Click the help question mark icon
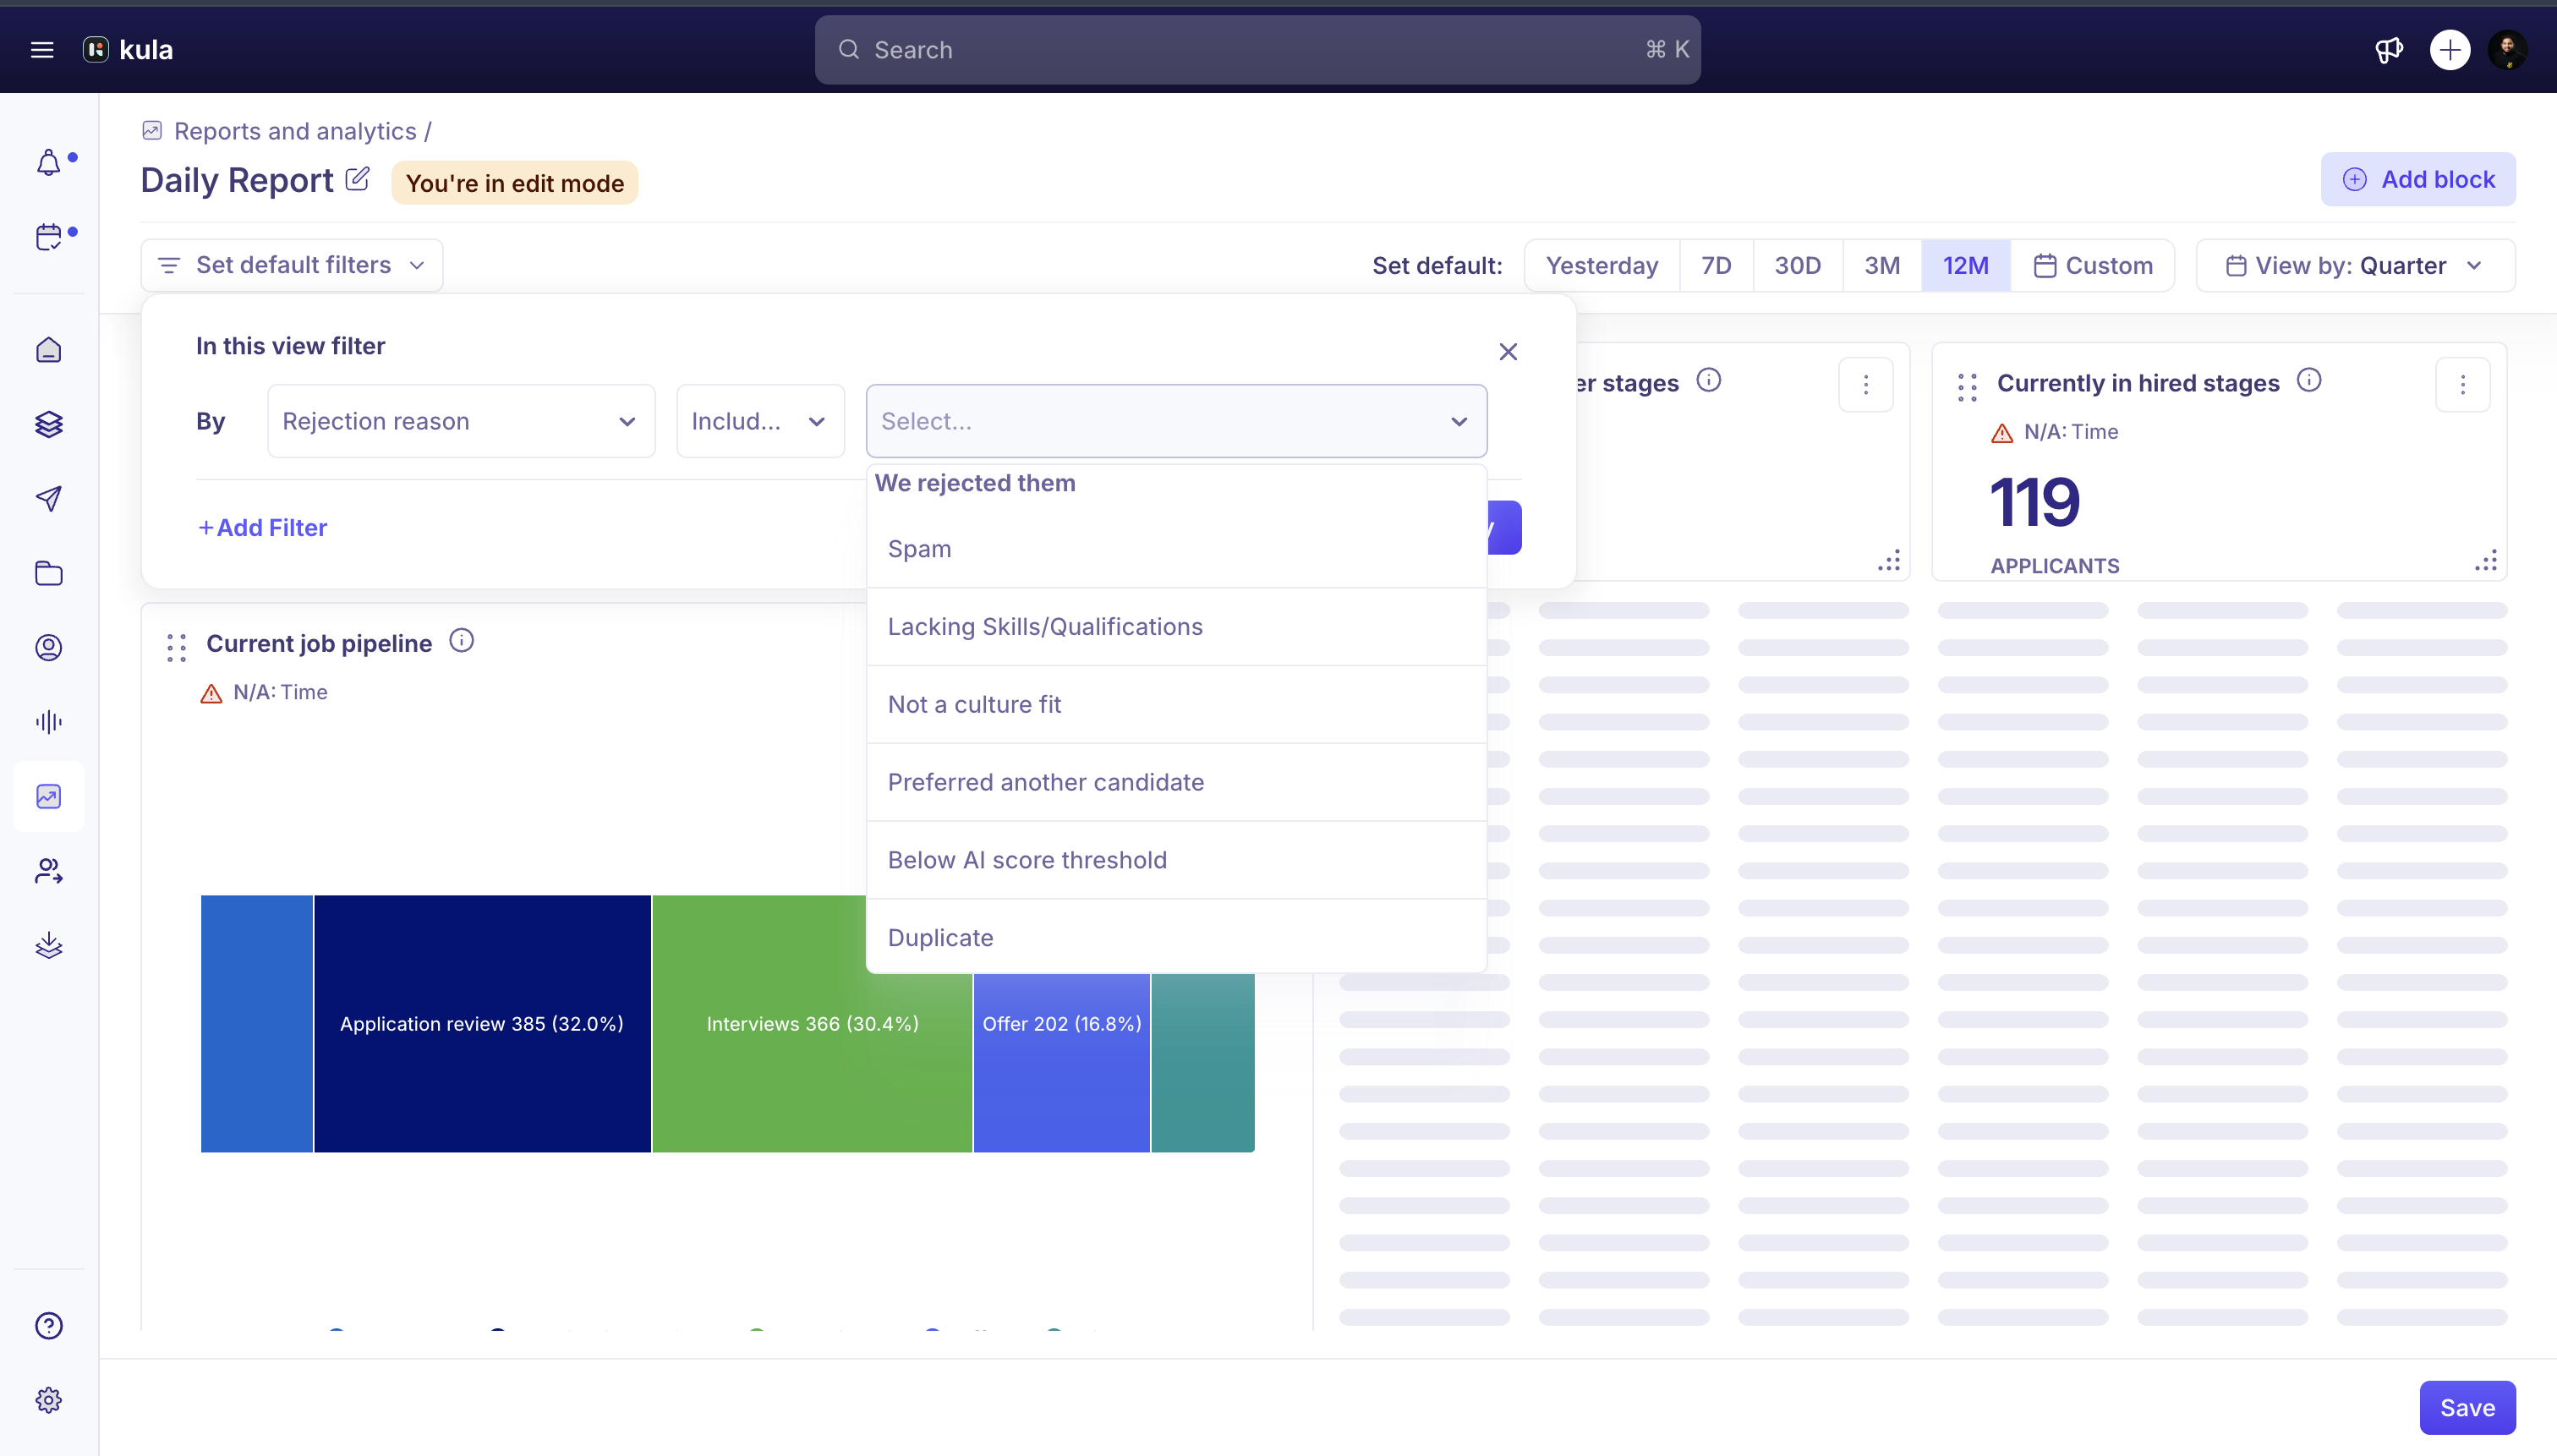The width and height of the screenshot is (2557, 1456). coord(49,1325)
